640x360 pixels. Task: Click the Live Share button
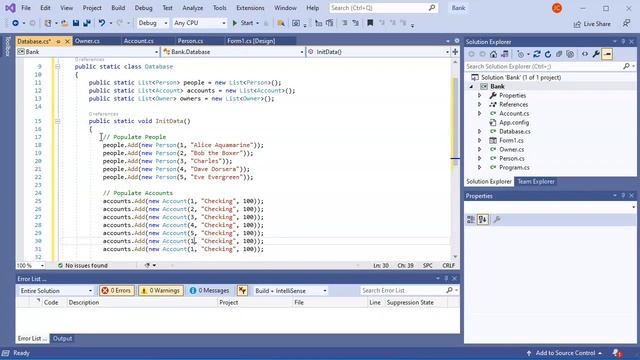[592, 24]
